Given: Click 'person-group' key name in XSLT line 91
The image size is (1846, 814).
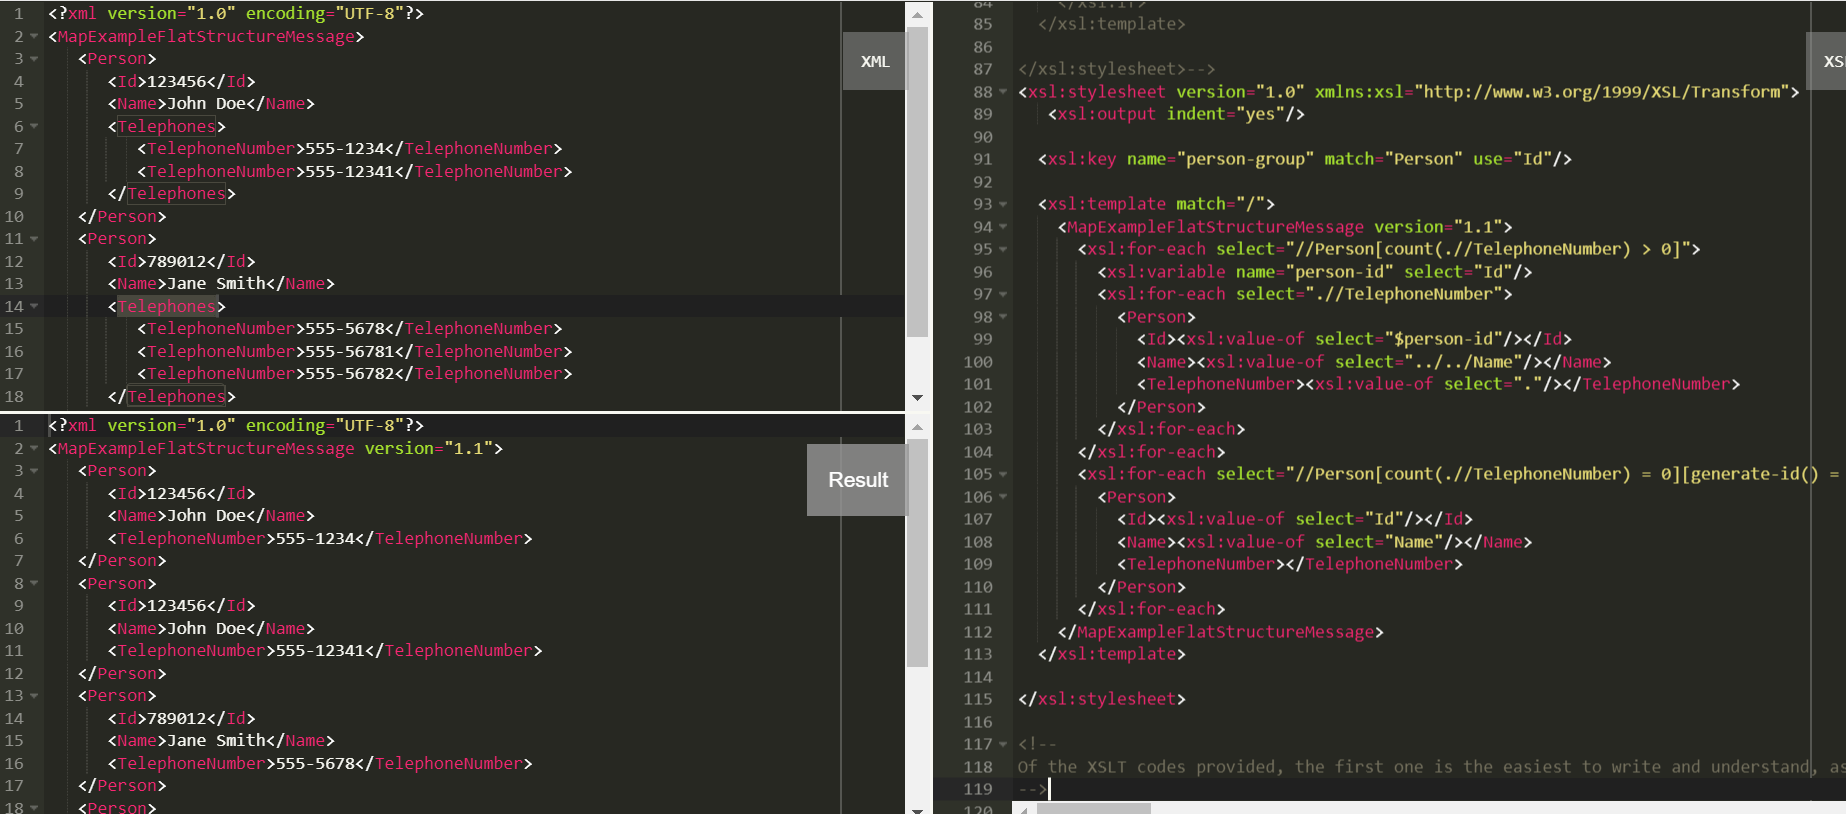Looking at the screenshot, I should tap(1246, 159).
